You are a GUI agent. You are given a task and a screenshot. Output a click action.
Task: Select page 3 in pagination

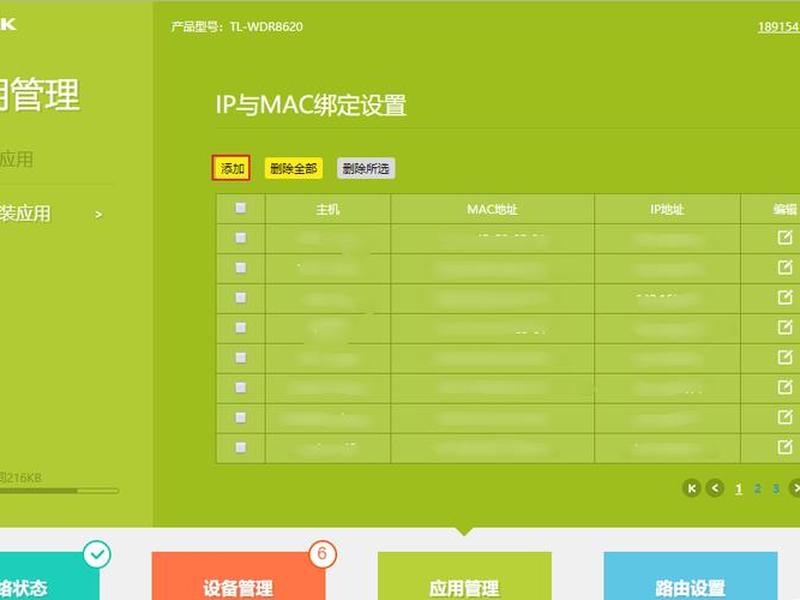pos(776,489)
